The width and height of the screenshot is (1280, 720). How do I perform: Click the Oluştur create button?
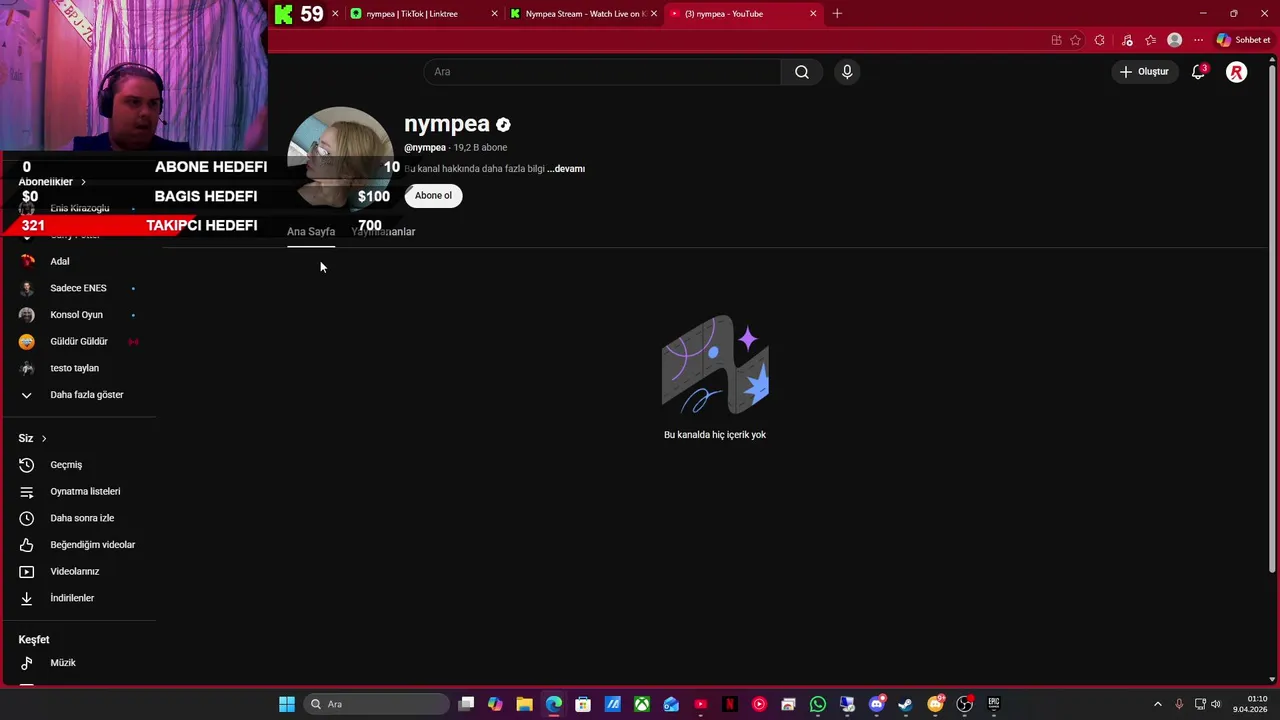(1144, 72)
